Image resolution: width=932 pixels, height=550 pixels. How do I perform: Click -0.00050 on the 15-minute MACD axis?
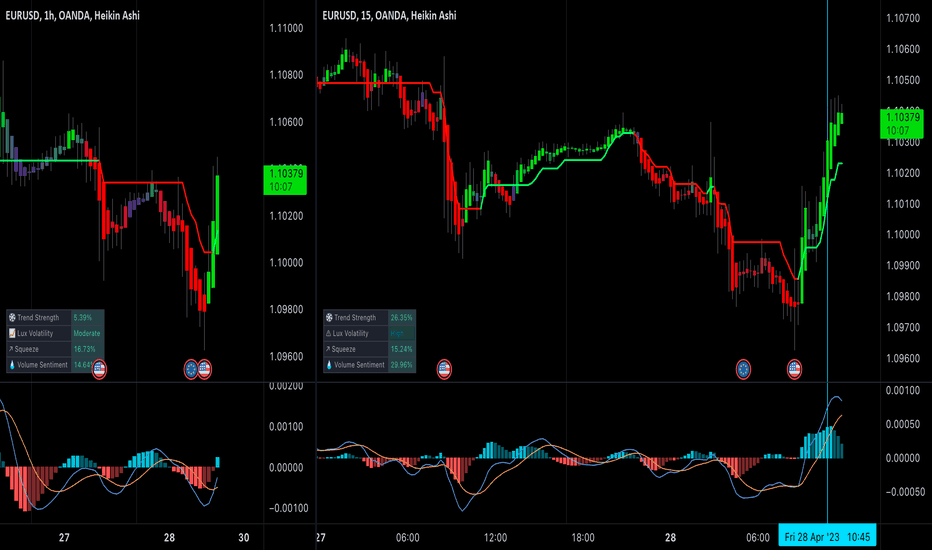tap(905, 492)
